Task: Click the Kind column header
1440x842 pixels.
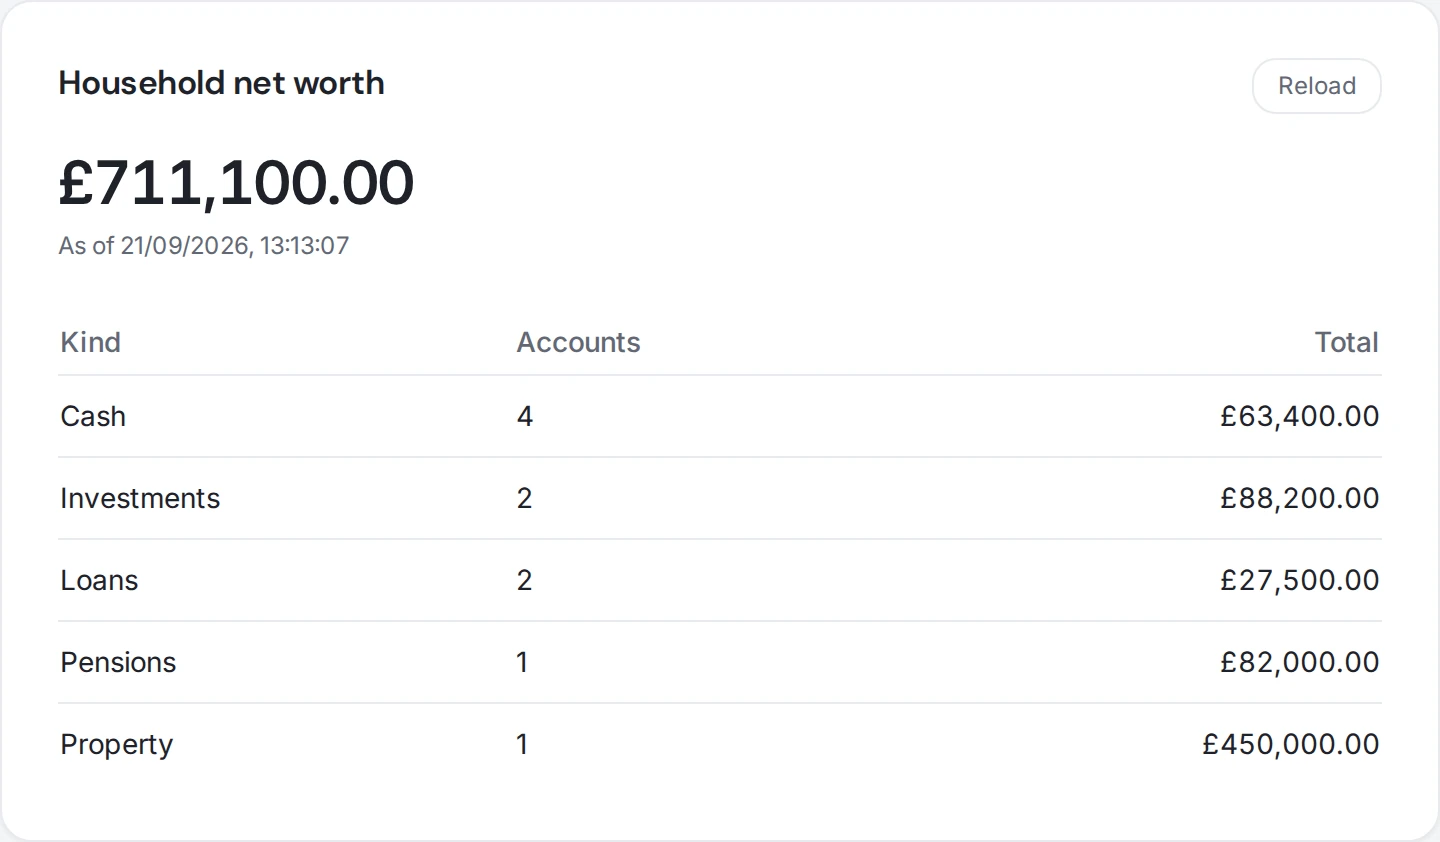Action: (91, 342)
